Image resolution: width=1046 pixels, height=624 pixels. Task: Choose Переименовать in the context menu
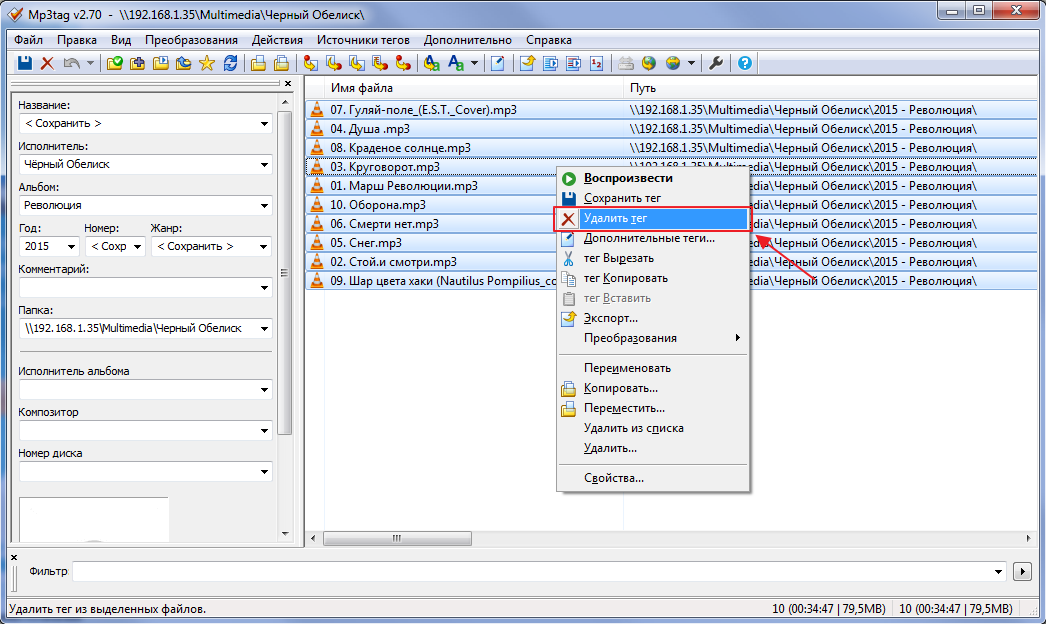pos(653,368)
